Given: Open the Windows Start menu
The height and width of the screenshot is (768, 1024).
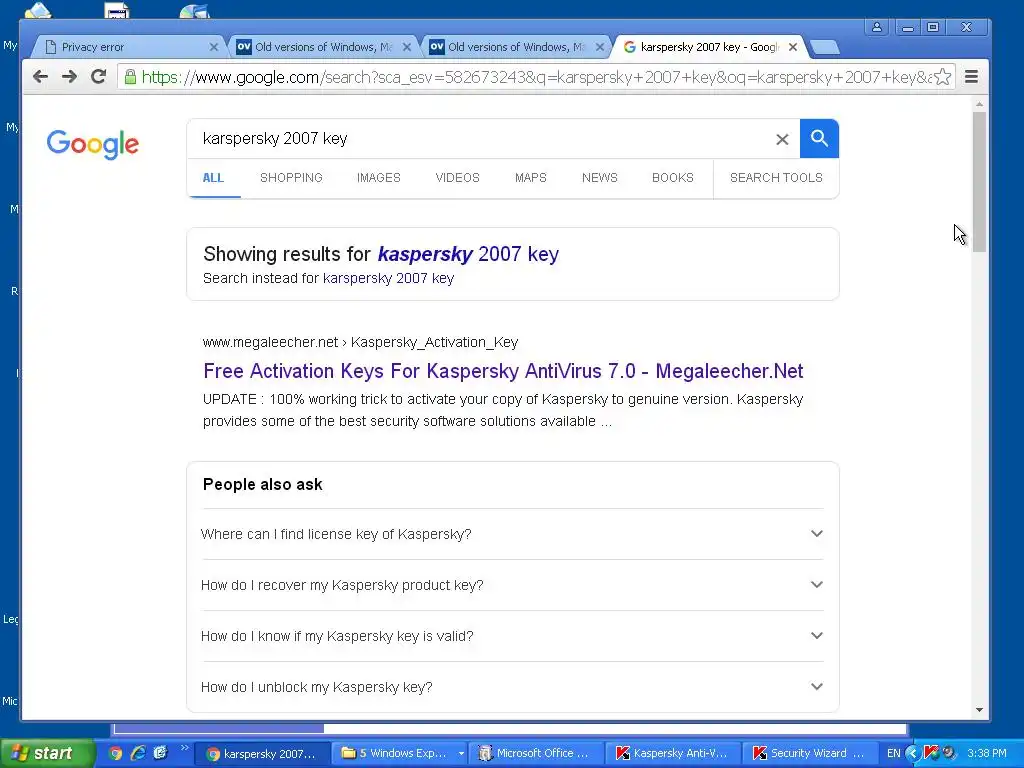Looking at the screenshot, I should point(46,753).
